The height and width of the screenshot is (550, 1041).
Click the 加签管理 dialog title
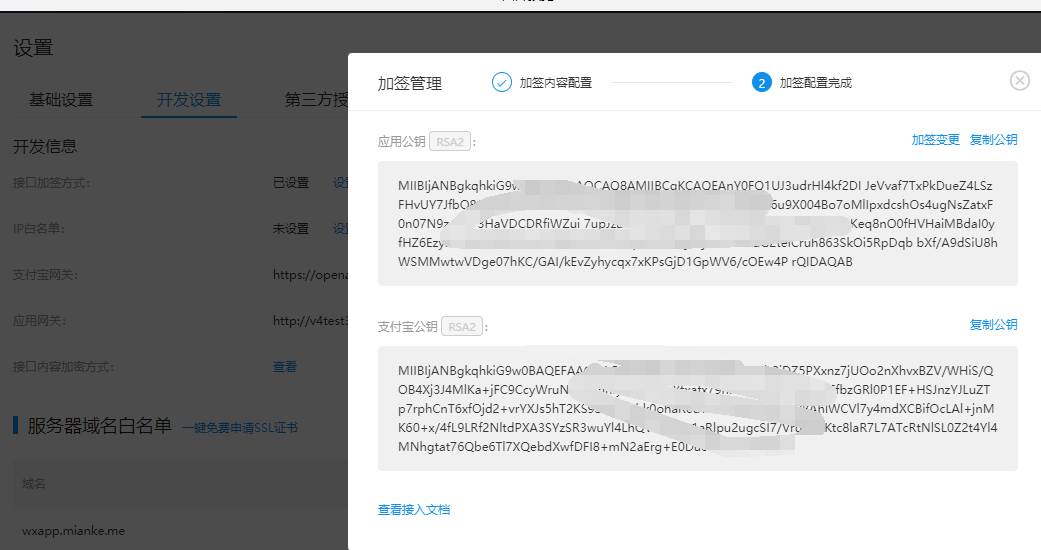pyautogui.click(x=410, y=84)
